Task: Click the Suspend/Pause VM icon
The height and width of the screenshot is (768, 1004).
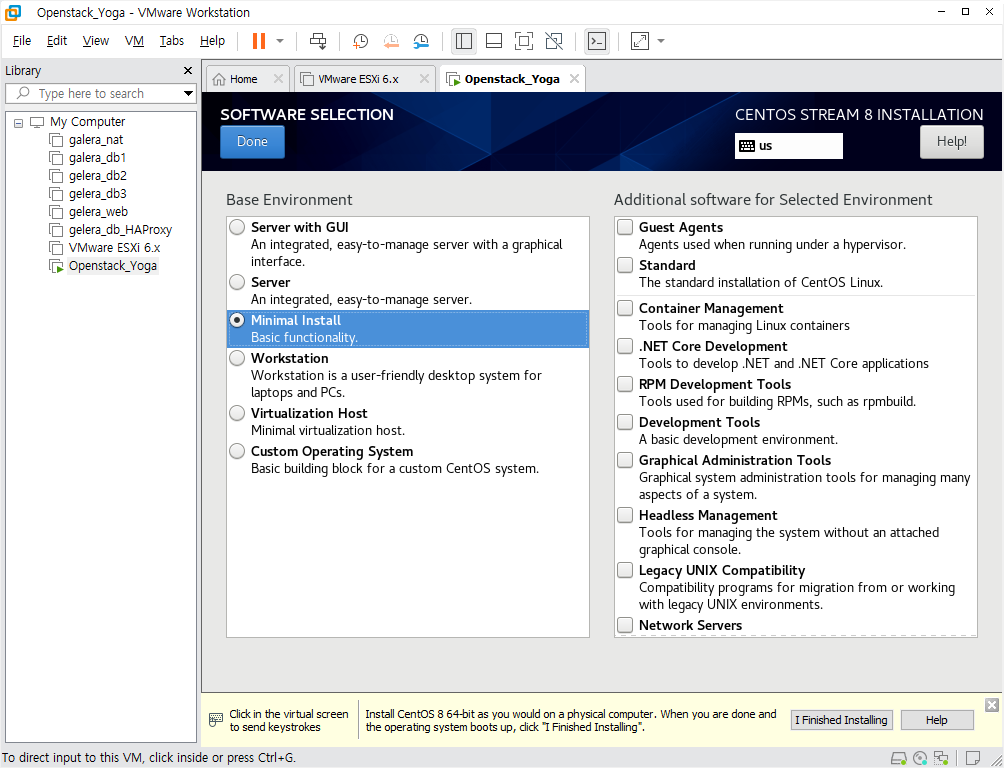Action: pos(259,41)
